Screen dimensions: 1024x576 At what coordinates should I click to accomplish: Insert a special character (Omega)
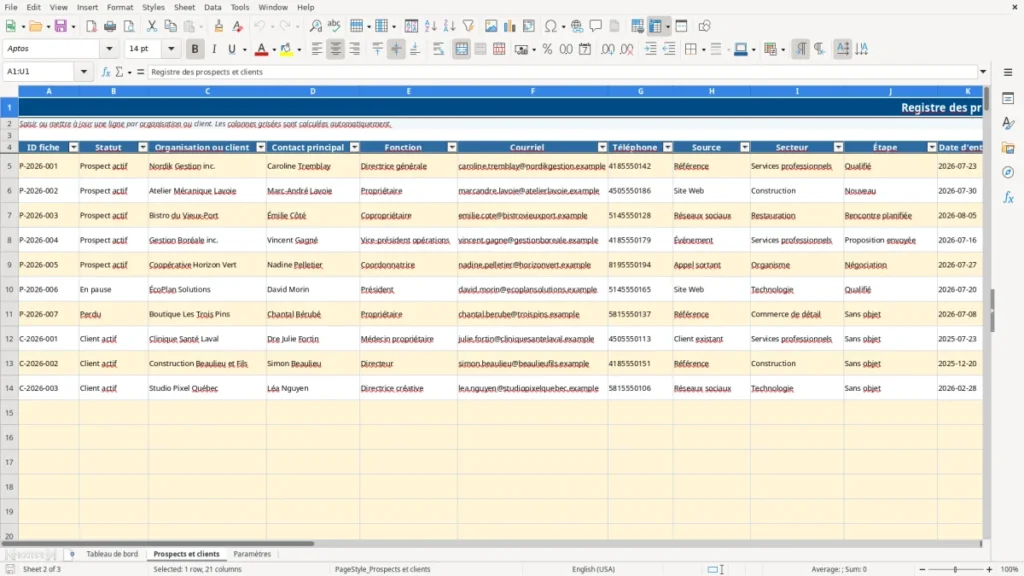(x=551, y=26)
